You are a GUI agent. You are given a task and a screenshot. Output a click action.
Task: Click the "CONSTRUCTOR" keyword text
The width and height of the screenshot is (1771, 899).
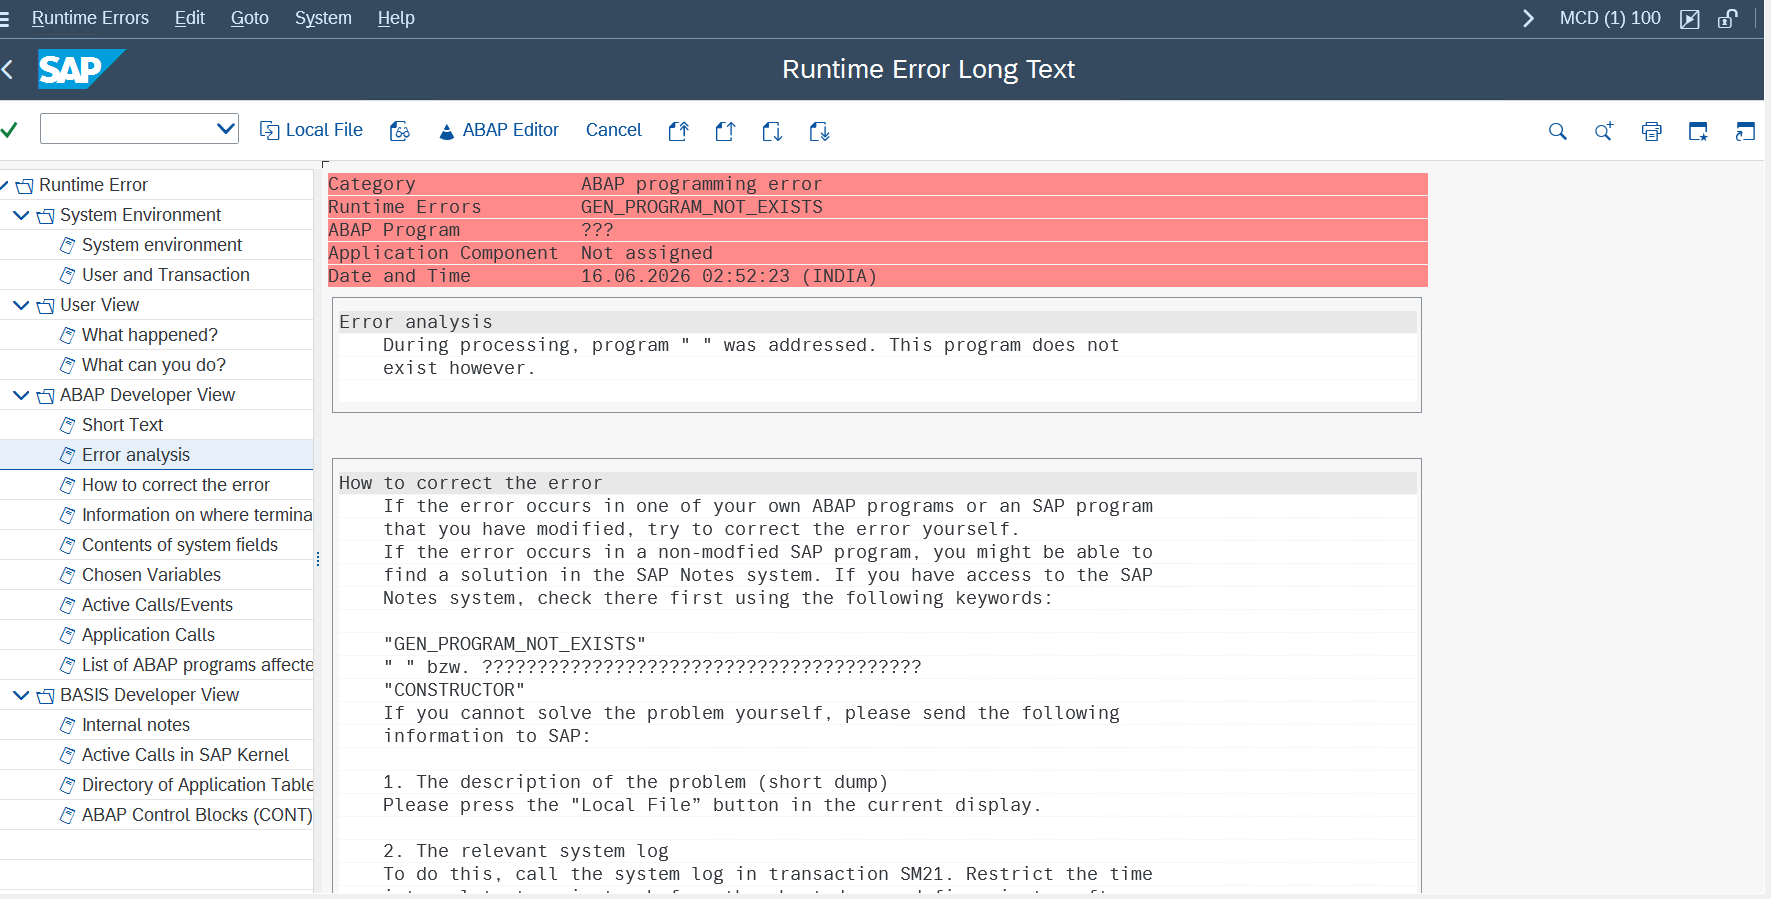pyautogui.click(x=454, y=690)
